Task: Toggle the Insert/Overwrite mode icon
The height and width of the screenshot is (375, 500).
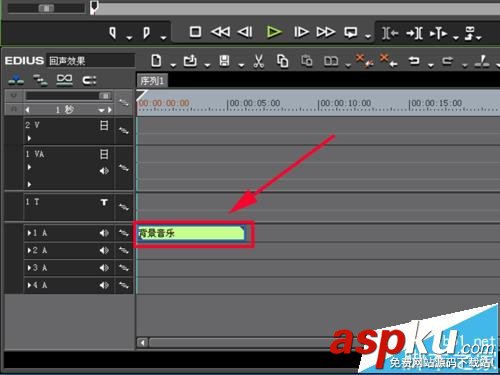Action: click(x=16, y=80)
